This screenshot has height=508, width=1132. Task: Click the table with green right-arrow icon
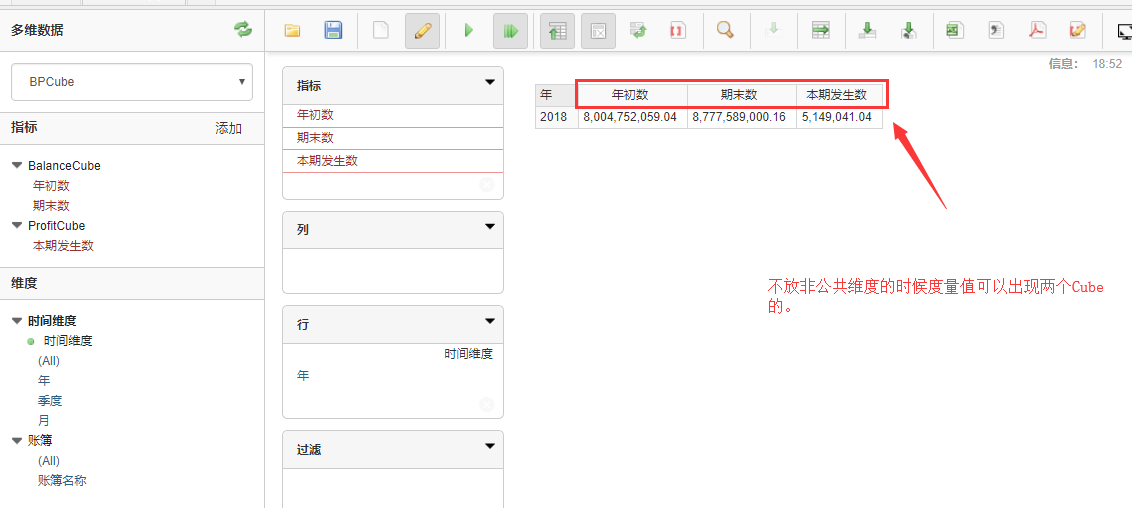coord(821,31)
